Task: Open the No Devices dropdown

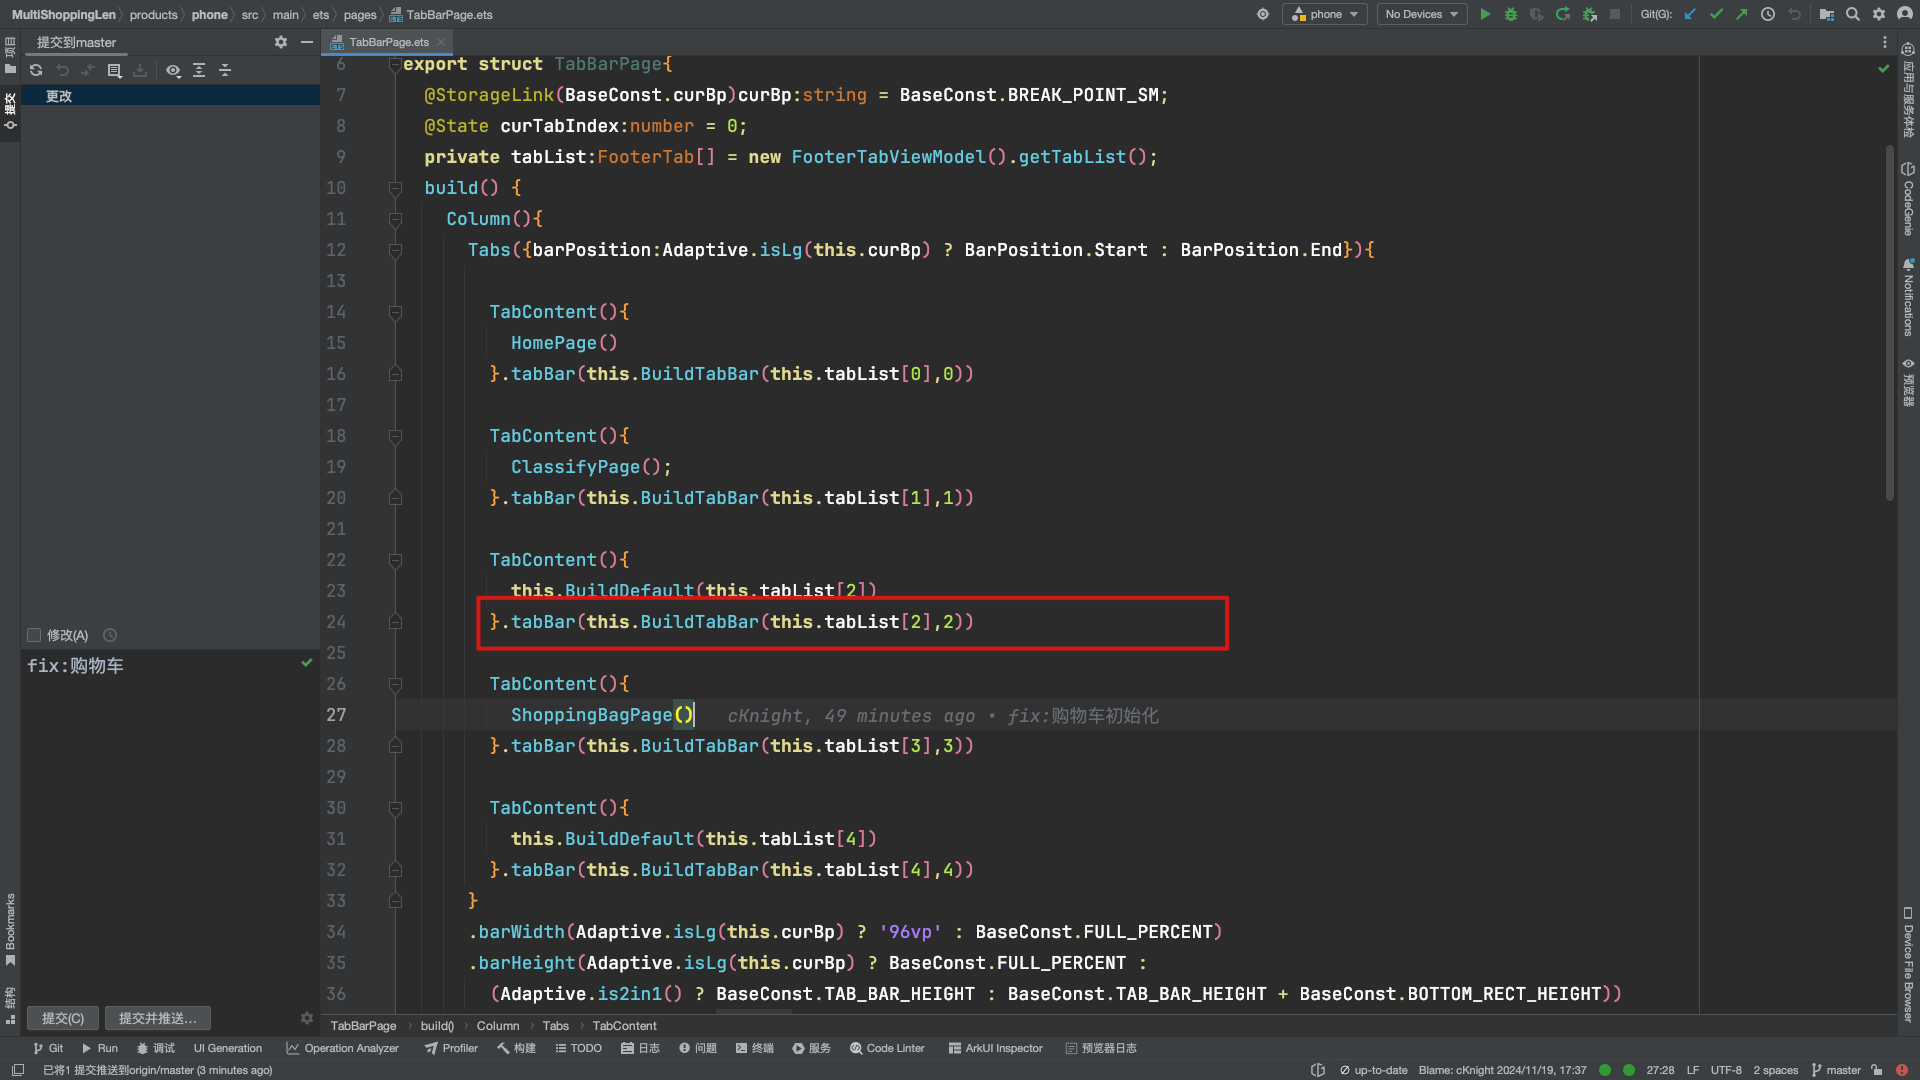Action: coord(1422,14)
